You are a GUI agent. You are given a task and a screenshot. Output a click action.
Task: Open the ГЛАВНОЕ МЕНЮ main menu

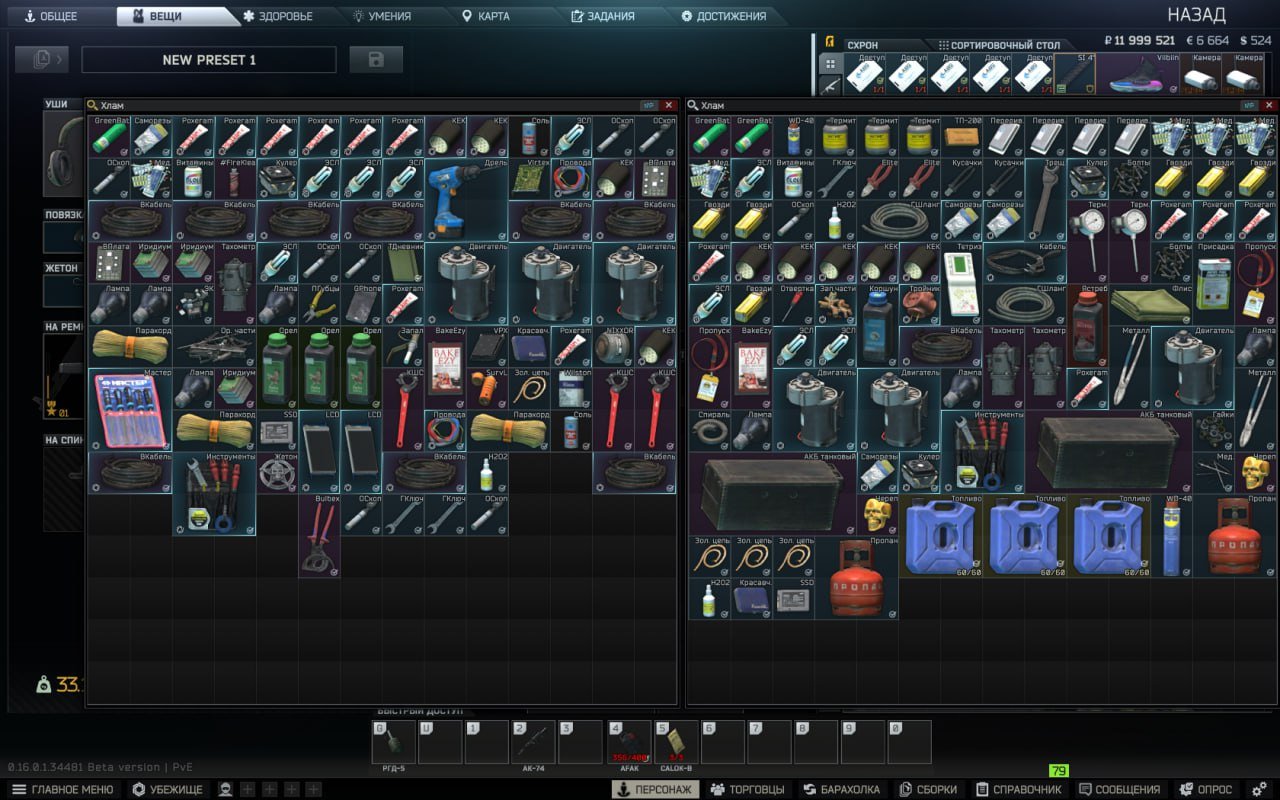(63, 789)
